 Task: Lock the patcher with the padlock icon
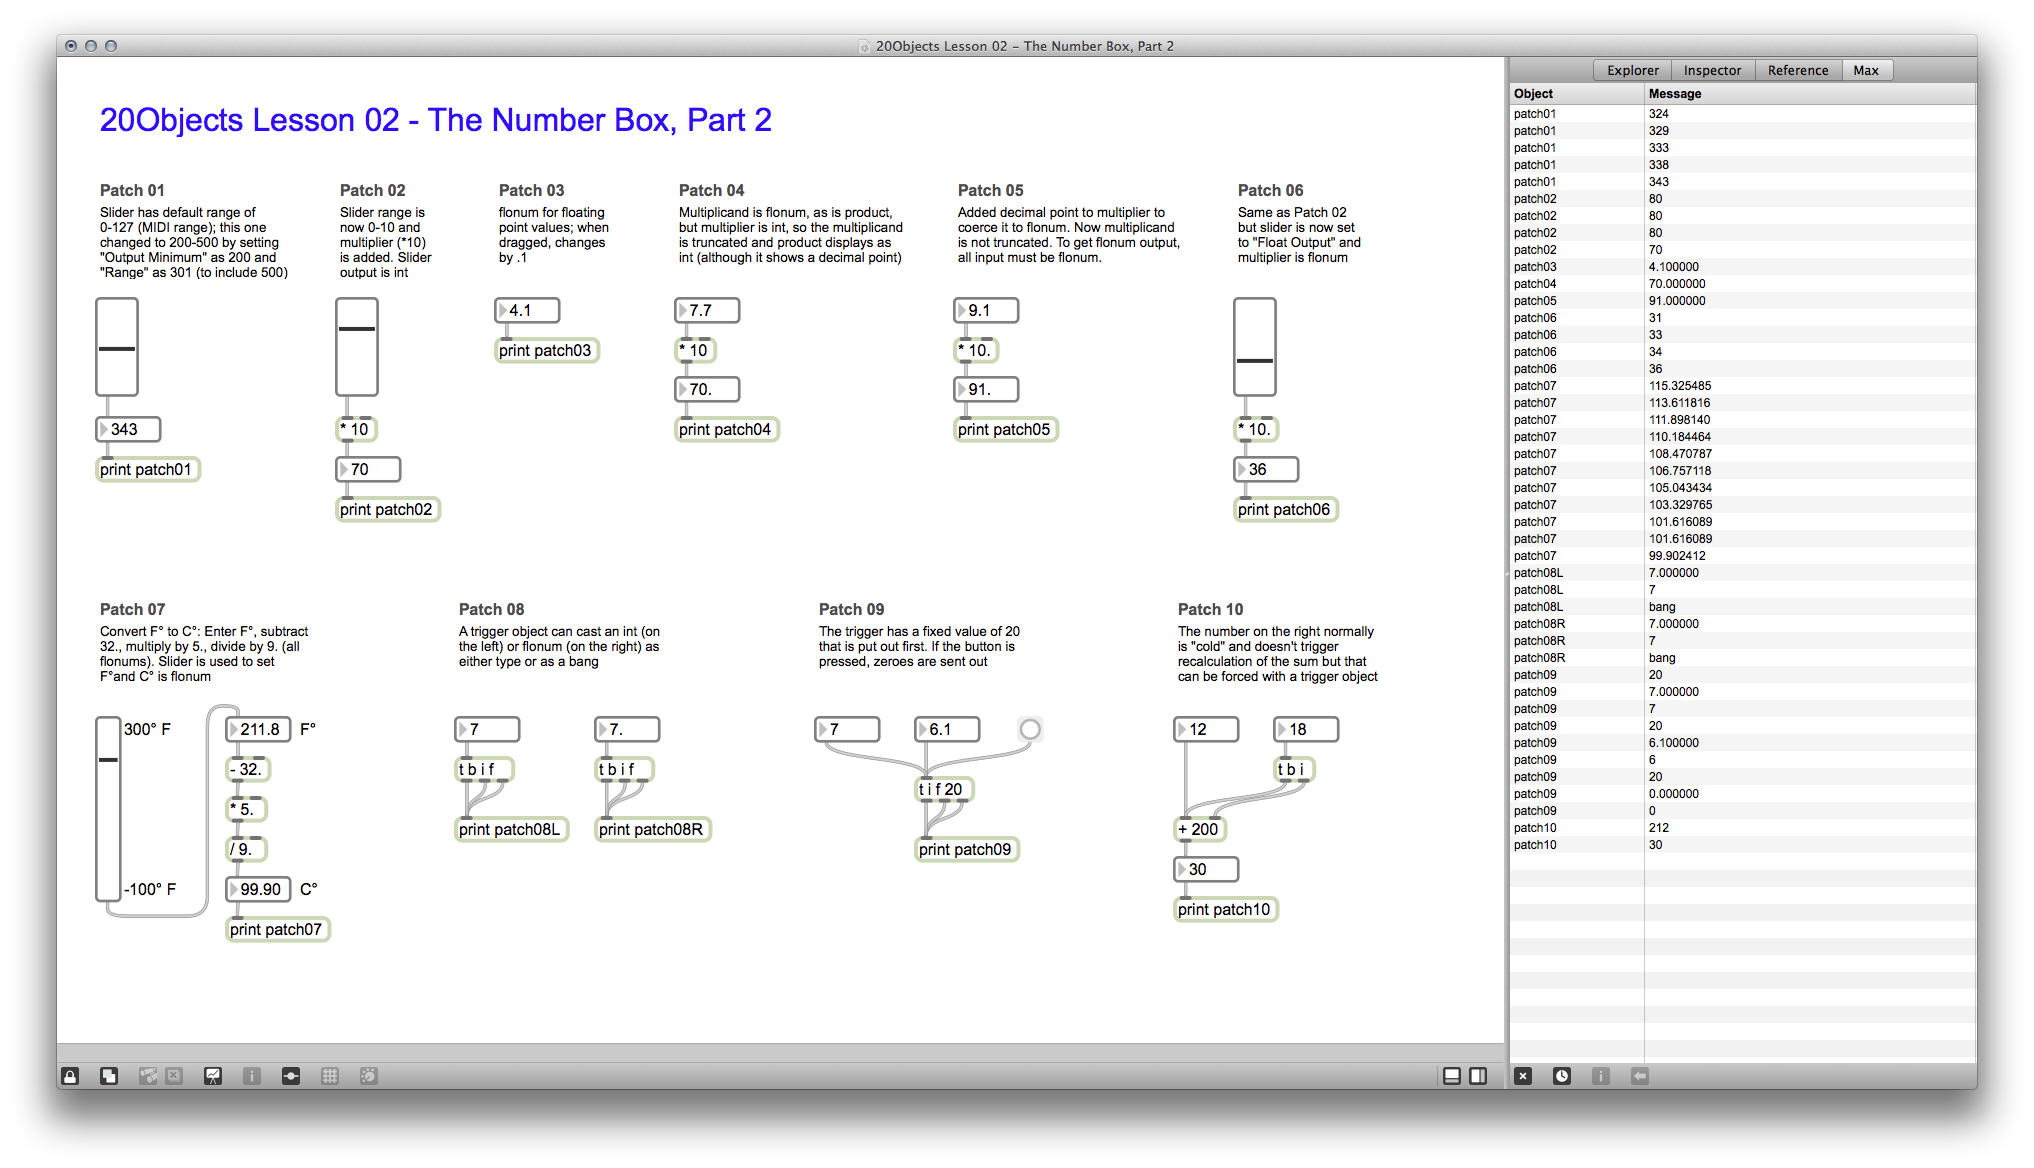click(x=70, y=1076)
